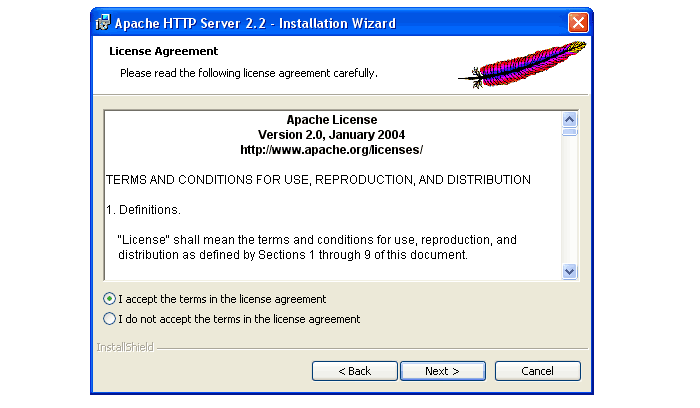The width and height of the screenshot is (700, 408).
Task: Choose 'I do not accept the terms' option
Action: click(x=110, y=319)
